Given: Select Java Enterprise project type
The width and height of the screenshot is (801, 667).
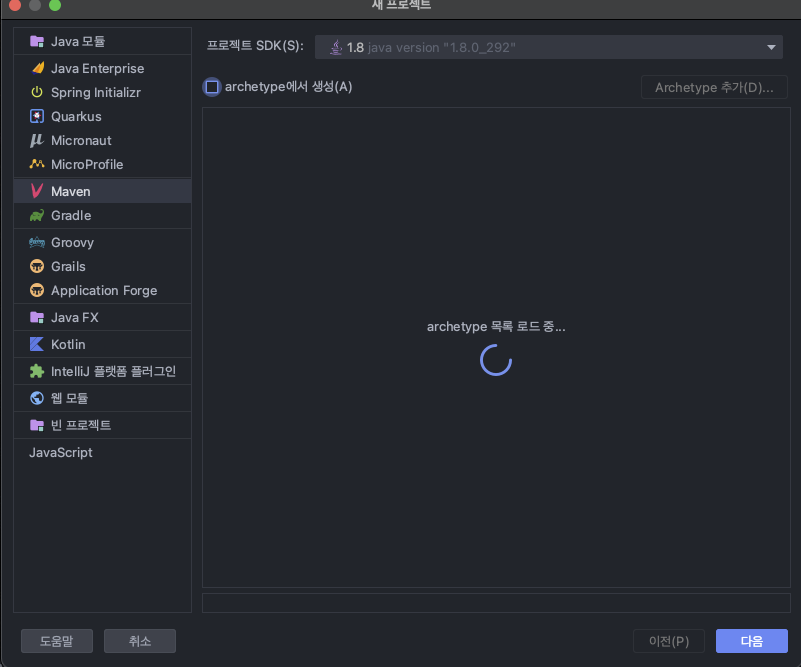Looking at the screenshot, I should click(103, 68).
